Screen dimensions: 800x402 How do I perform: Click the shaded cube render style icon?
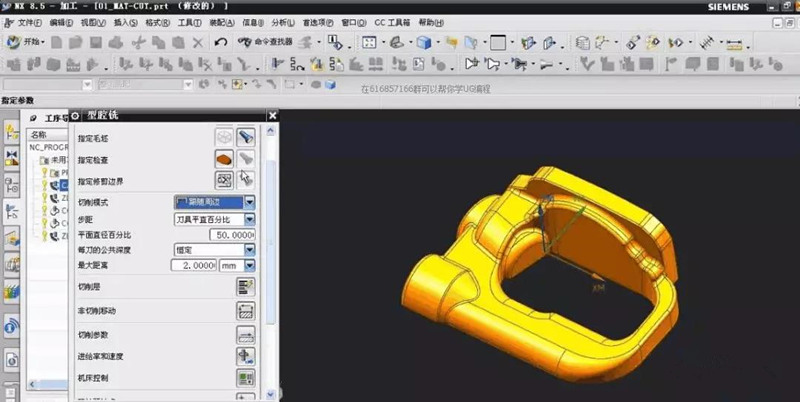click(424, 42)
